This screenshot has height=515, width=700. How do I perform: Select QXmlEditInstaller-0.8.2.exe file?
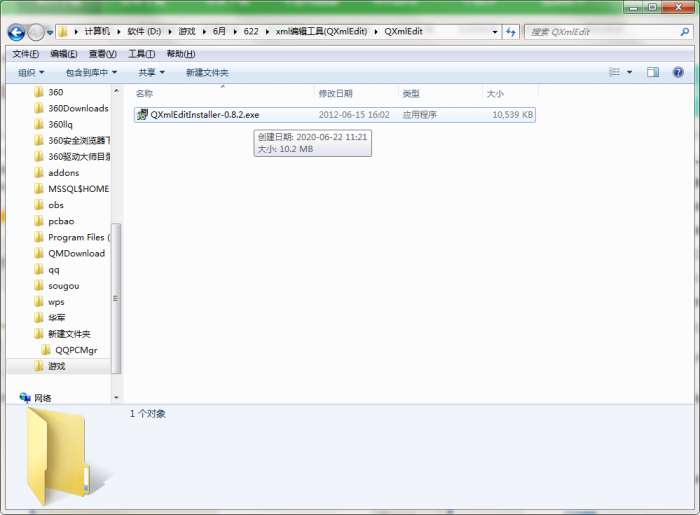[x=334, y=115]
